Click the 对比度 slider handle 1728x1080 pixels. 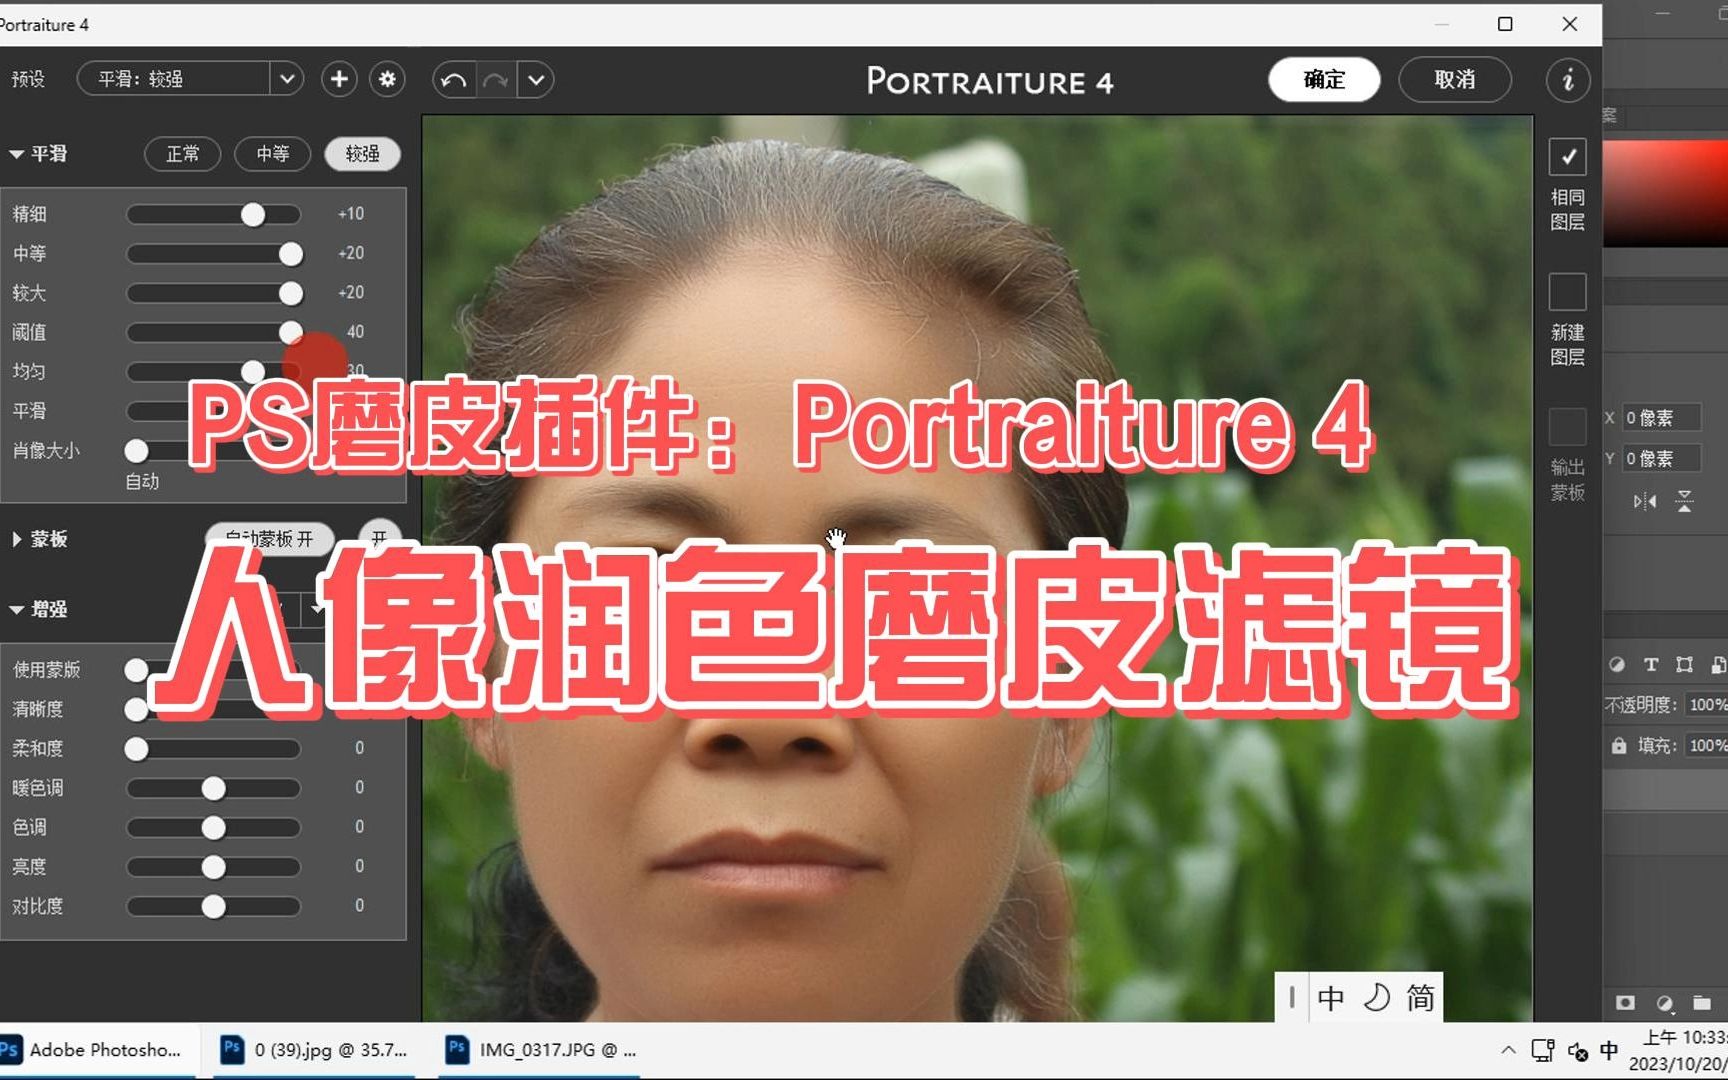coord(213,906)
